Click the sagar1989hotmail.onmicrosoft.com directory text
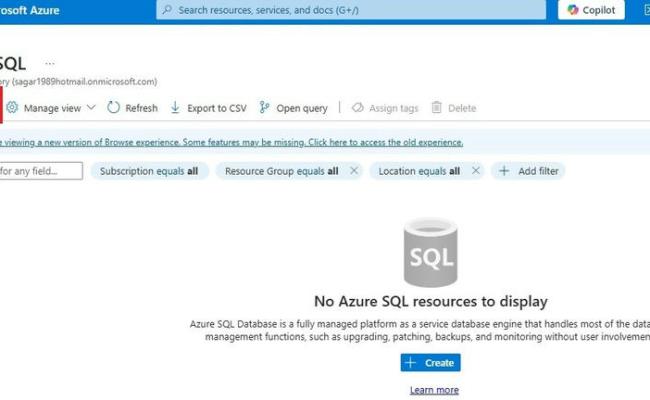 [85, 82]
